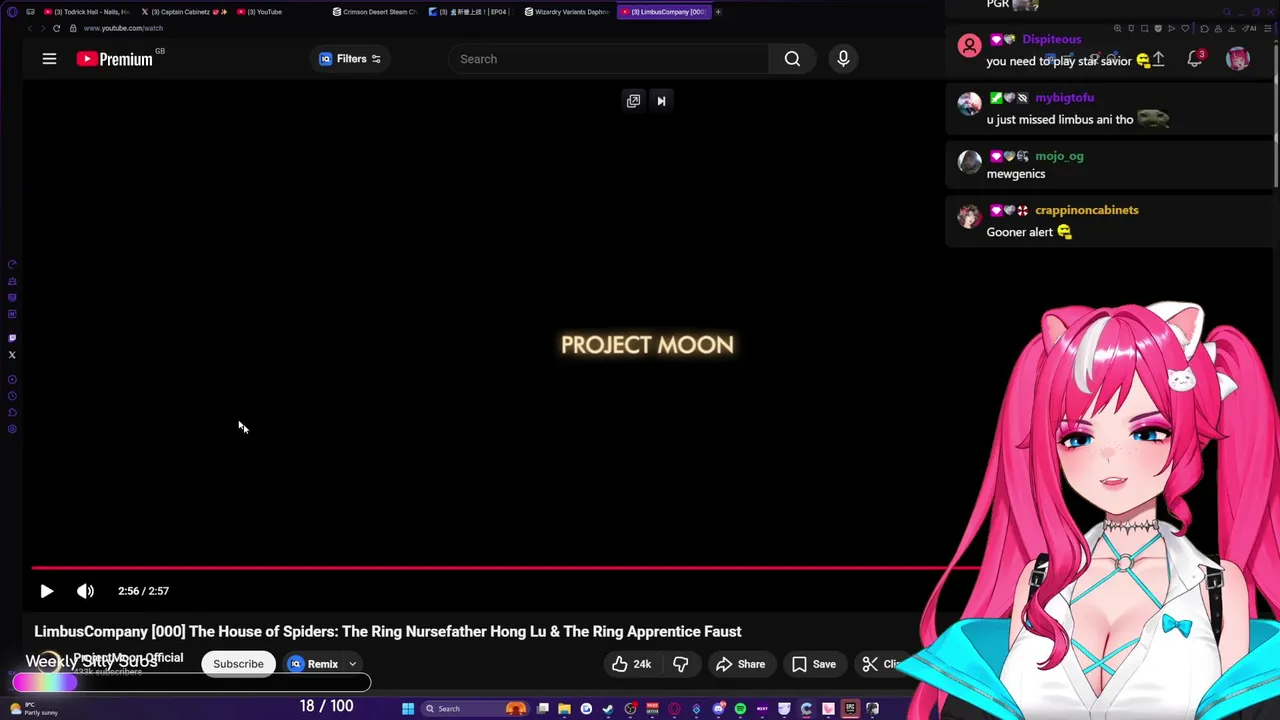Open sidebar settings gear icon
The image size is (1280, 720).
click(12, 429)
